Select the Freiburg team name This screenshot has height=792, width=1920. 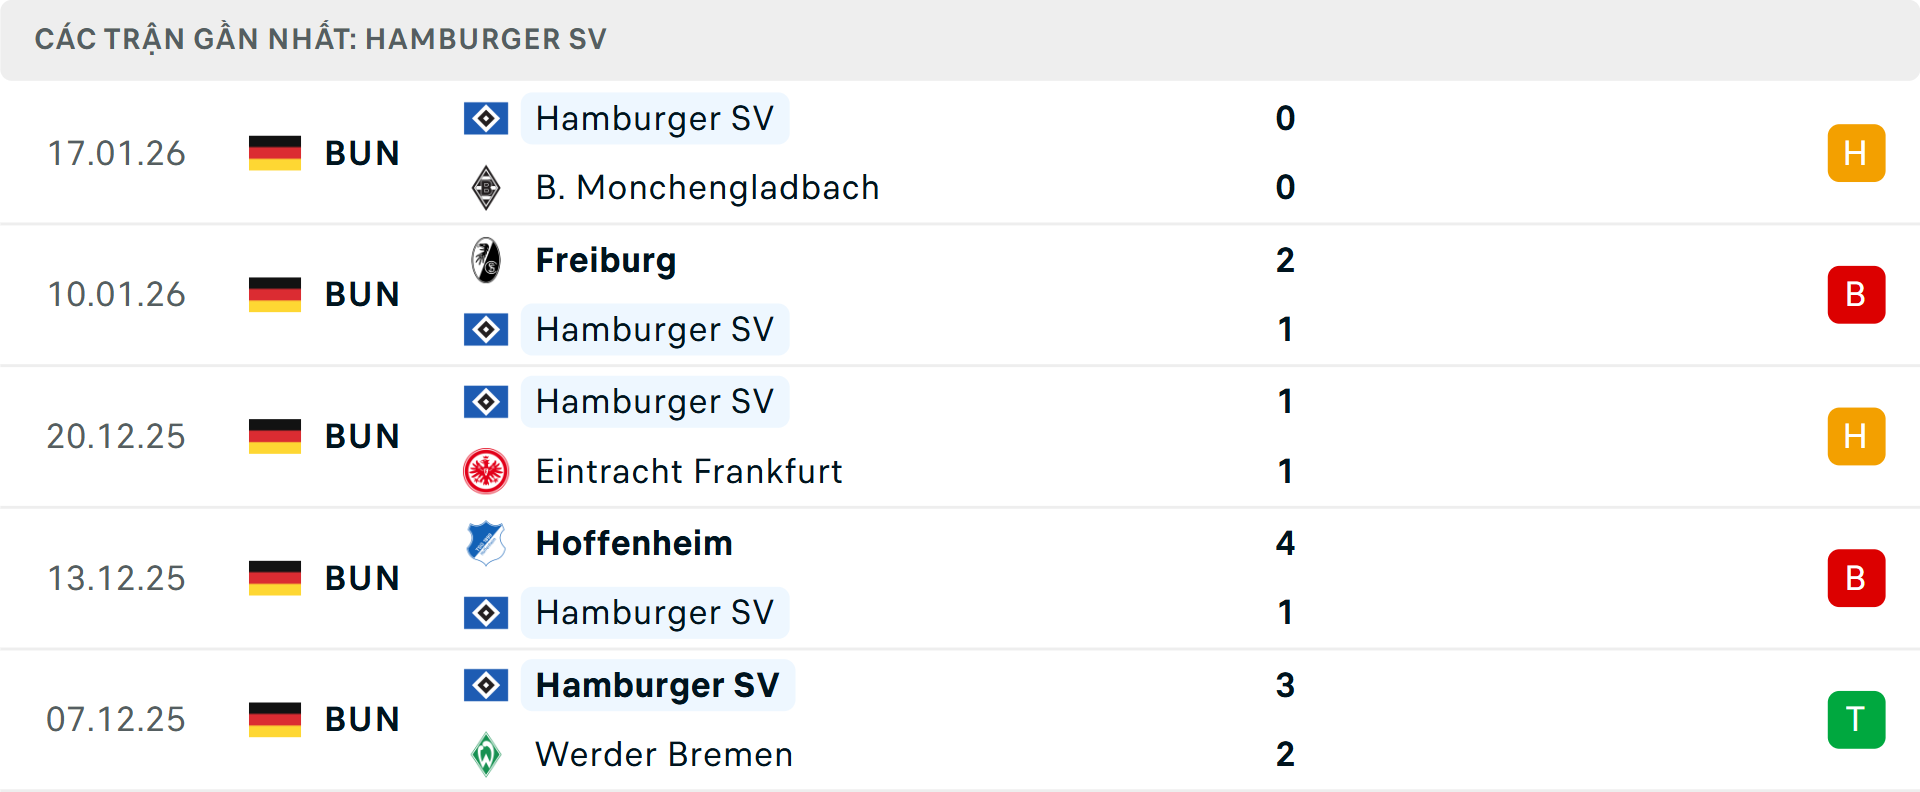coord(606,260)
